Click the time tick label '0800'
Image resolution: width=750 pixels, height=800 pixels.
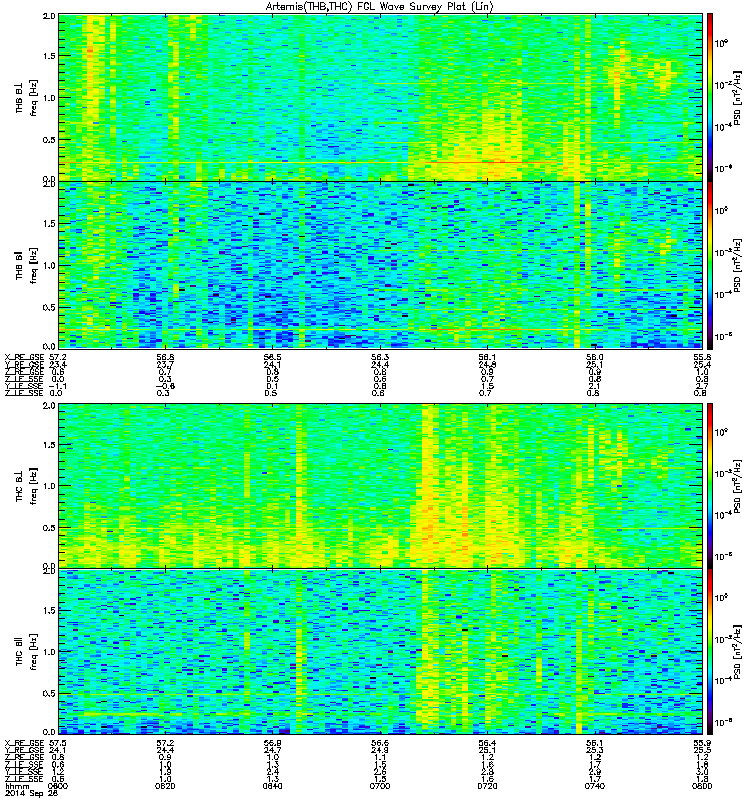(x=702, y=786)
